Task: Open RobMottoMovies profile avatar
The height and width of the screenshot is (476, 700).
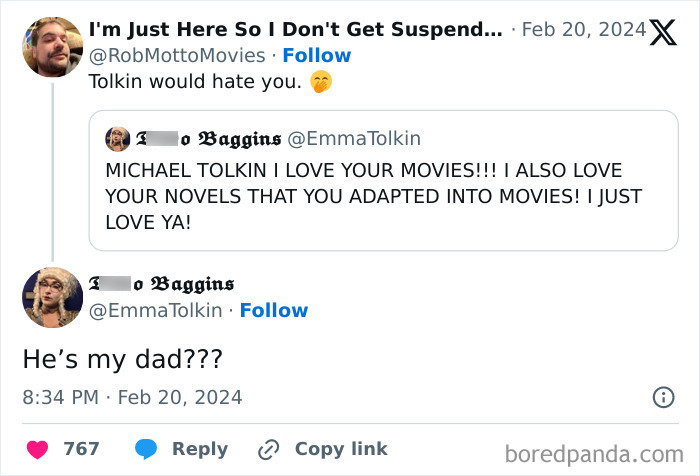Action: click(51, 47)
